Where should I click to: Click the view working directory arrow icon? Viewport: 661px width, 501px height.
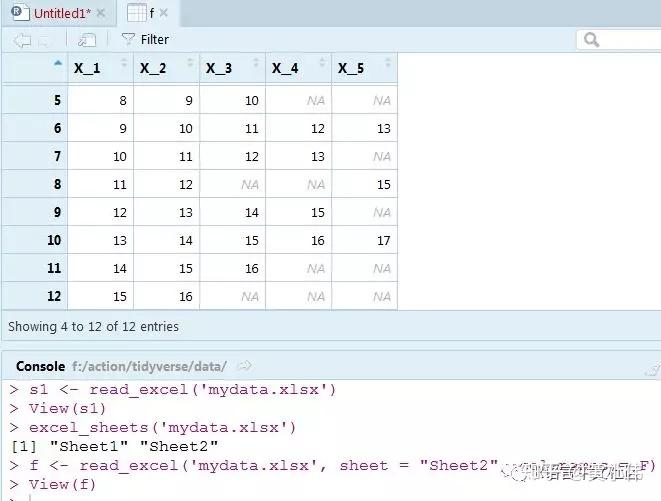(x=244, y=366)
